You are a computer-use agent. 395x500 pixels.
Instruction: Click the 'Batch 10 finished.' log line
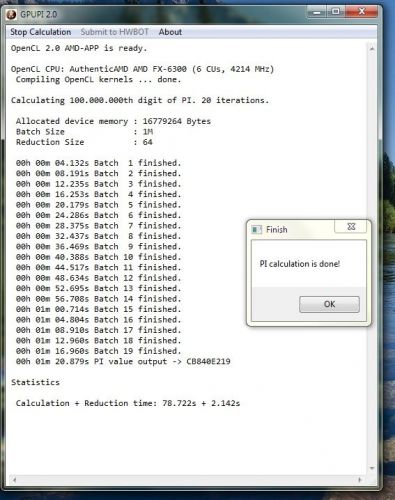[x=98, y=257]
